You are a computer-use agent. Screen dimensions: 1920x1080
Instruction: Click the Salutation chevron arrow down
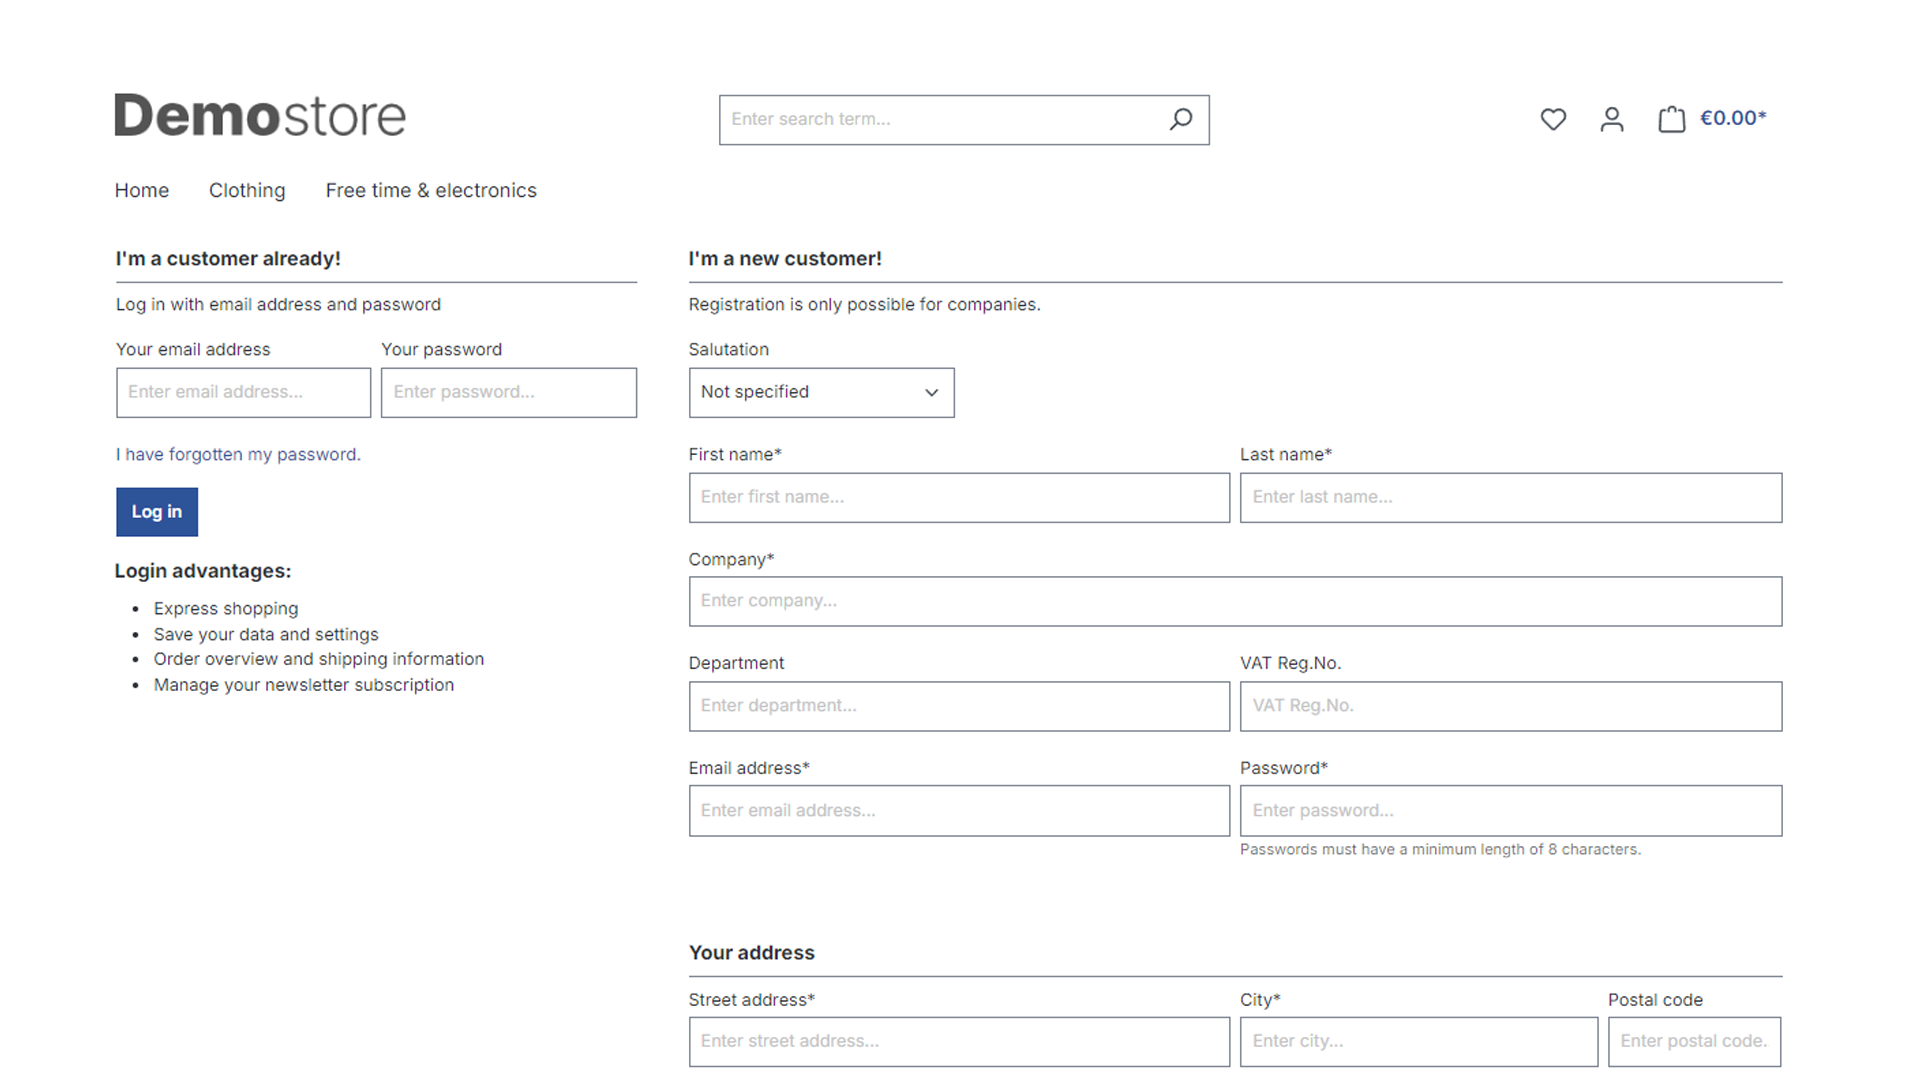[x=930, y=392]
